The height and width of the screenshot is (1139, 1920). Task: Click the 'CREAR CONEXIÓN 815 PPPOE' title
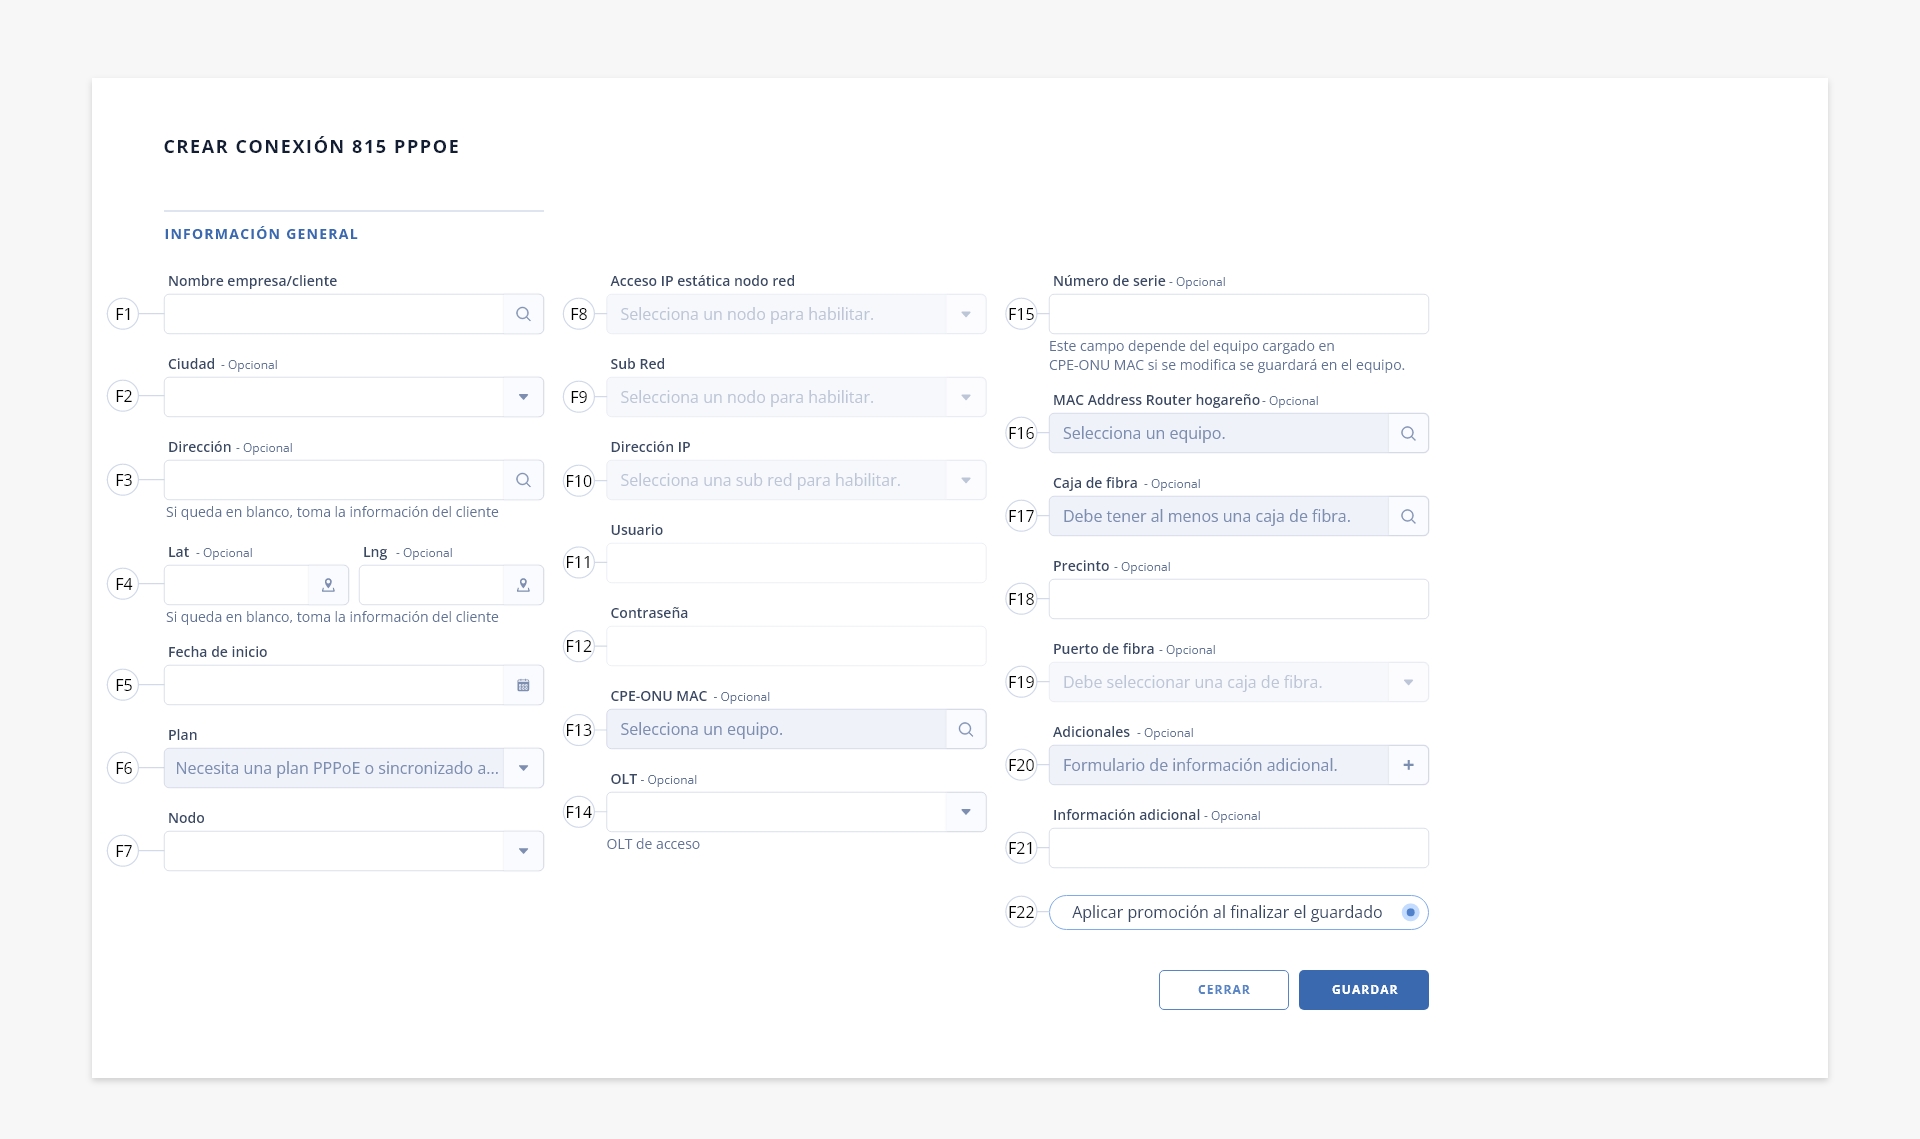click(x=312, y=146)
